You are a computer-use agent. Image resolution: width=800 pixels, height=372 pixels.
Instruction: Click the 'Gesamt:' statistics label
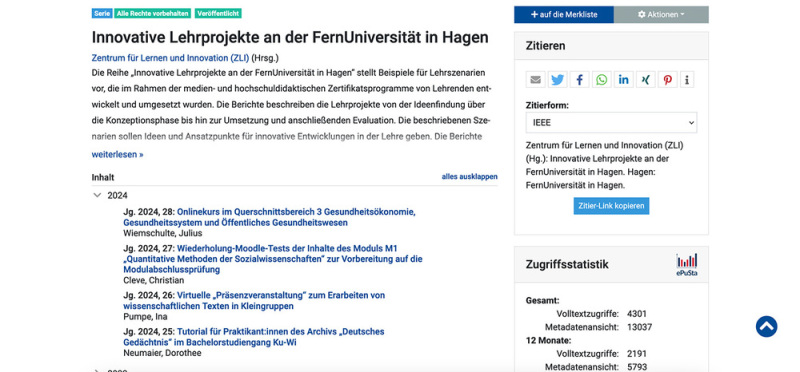point(542,301)
